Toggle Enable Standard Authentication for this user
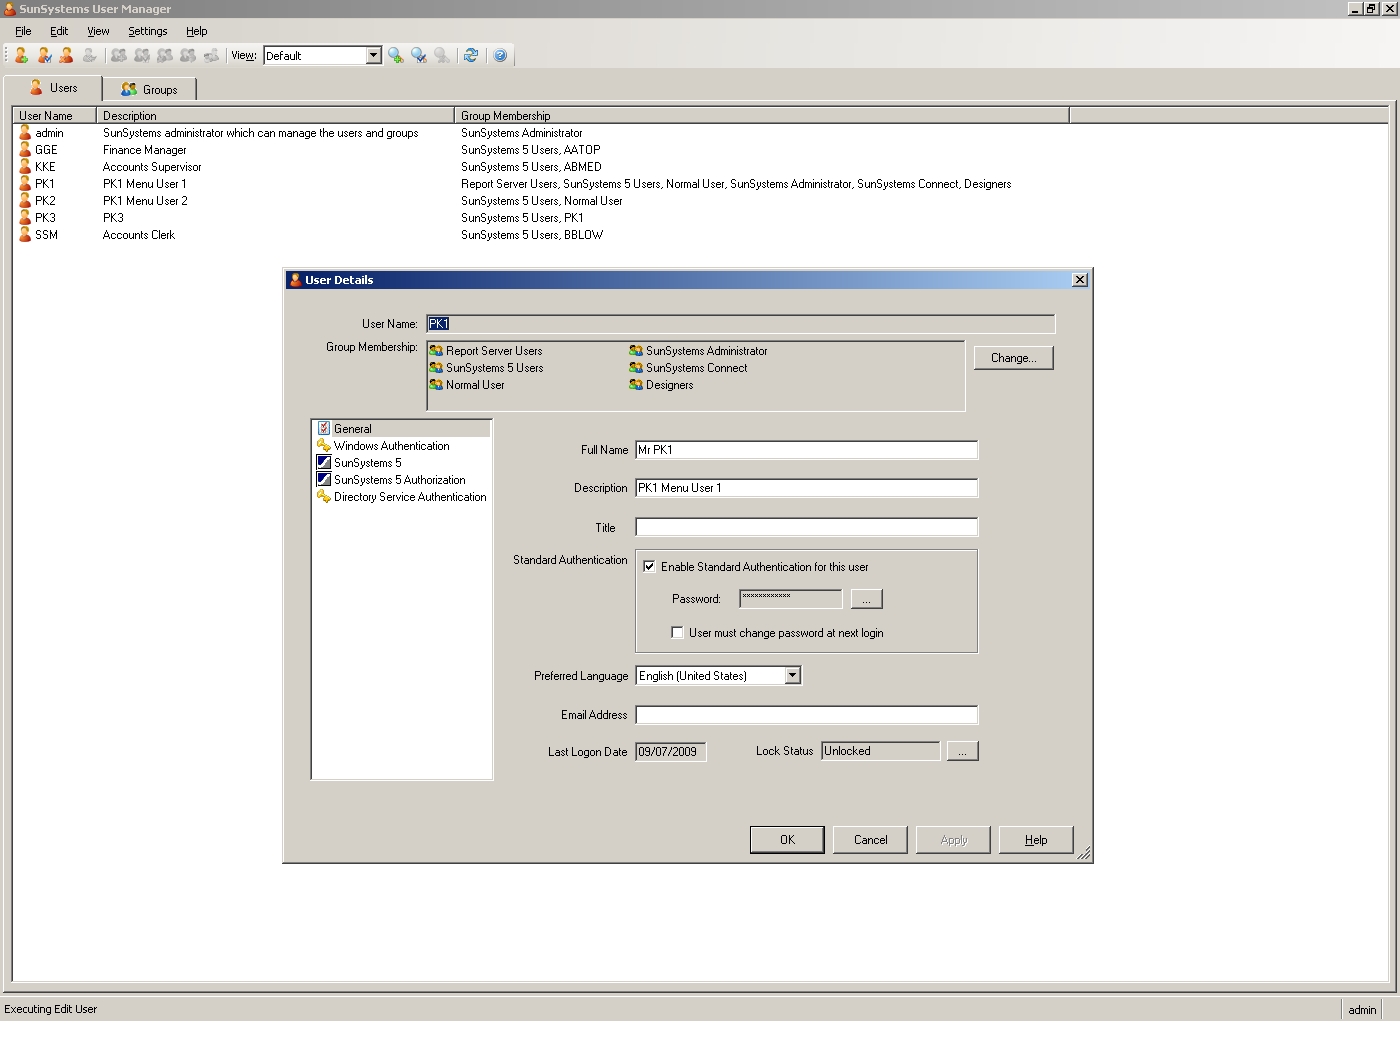Screen dimensions: 1400x1050 (x=649, y=567)
